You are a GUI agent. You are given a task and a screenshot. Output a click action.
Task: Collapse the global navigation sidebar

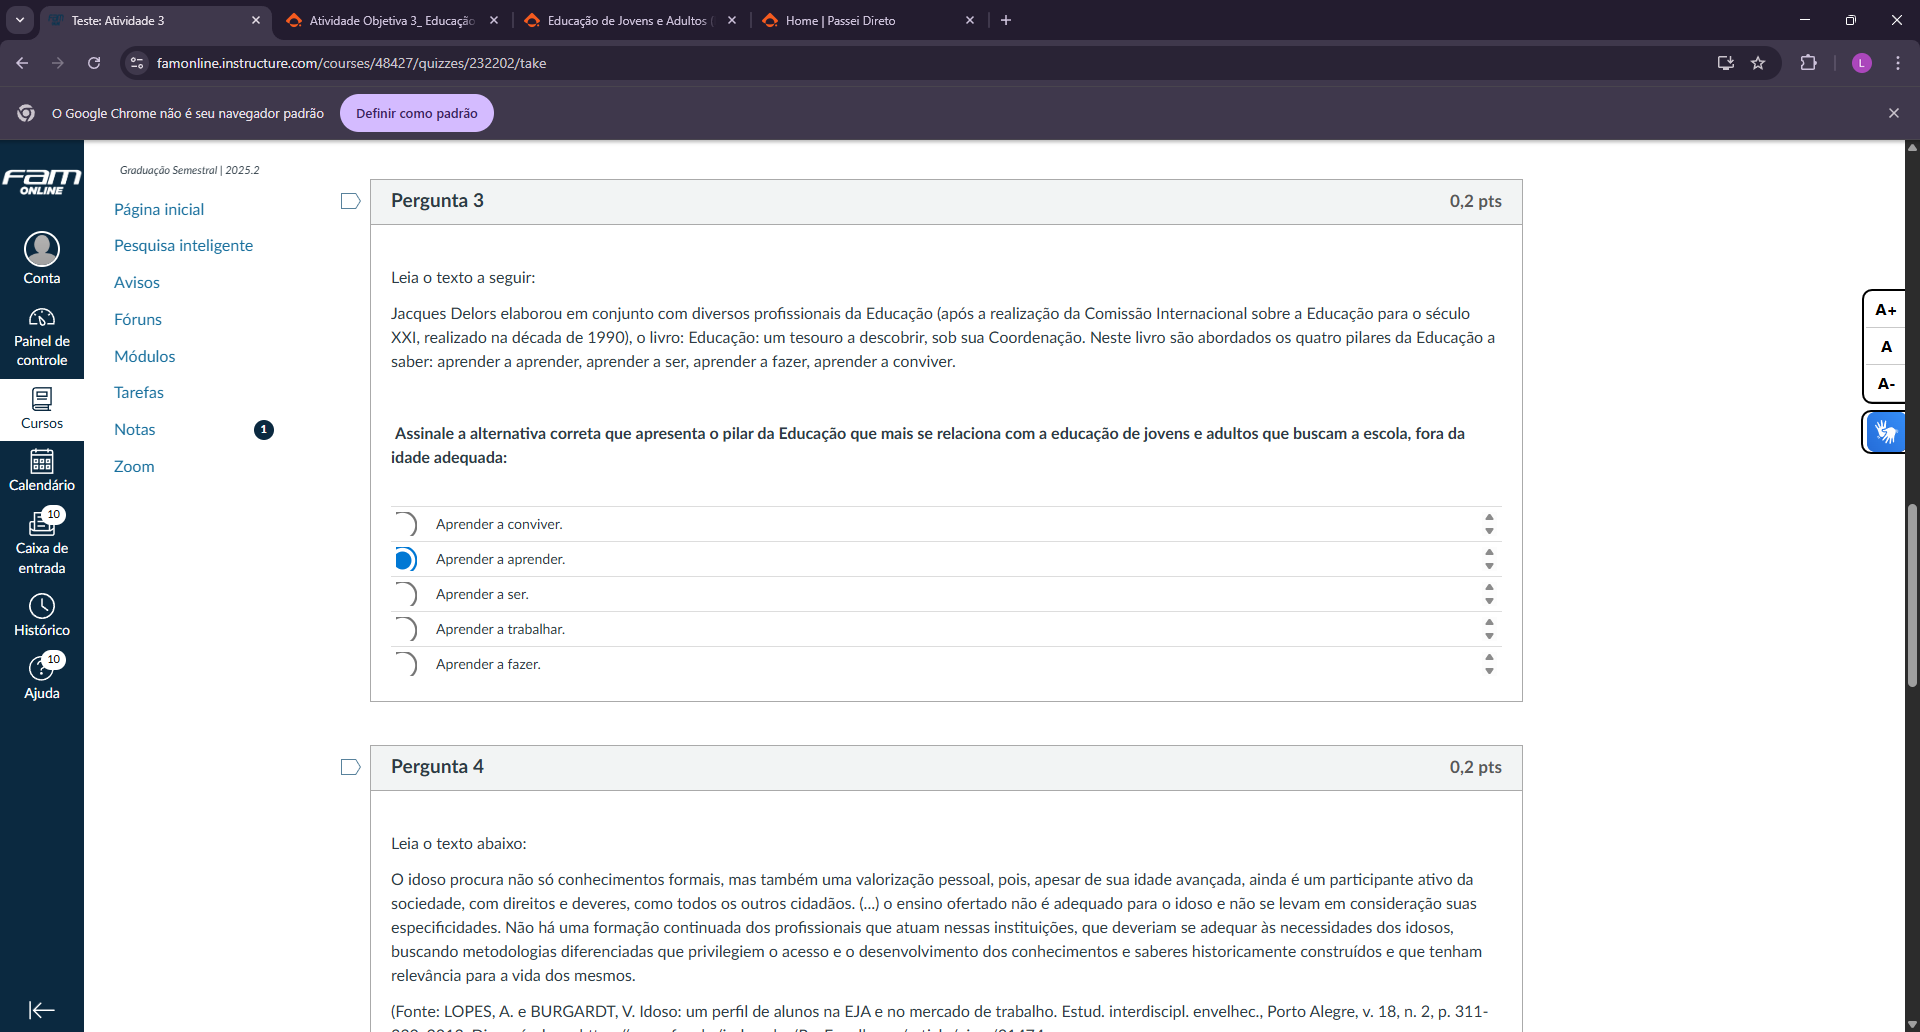point(42,1010)
